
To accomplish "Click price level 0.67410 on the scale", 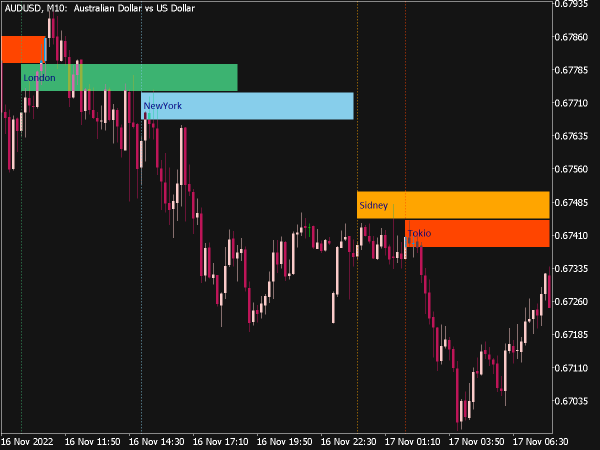I will coord(571,235).
